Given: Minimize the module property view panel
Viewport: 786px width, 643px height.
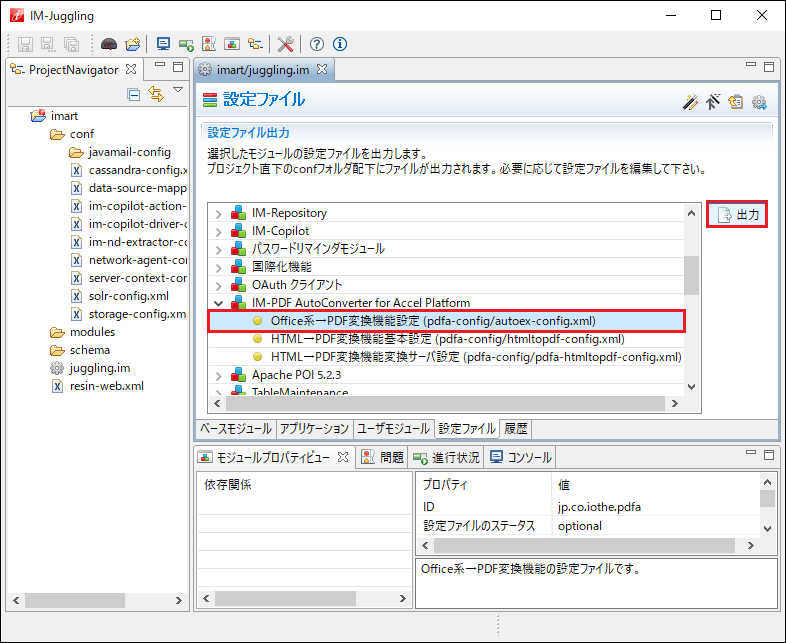Looking at the screenshot, I should [x=751, y=453].
